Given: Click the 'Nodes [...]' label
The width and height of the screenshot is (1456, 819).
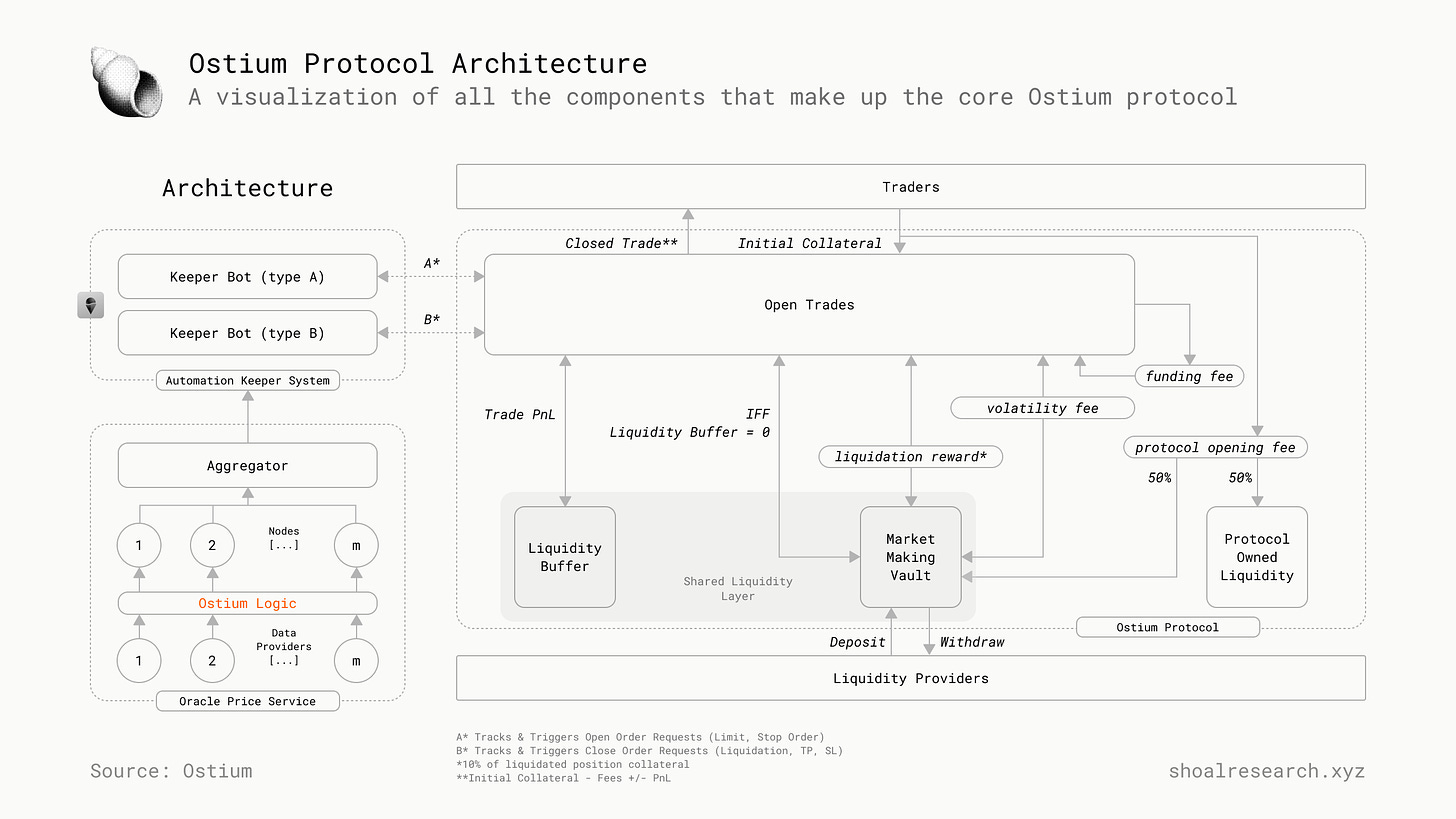Looking at the screenshot, I should point(284,538).
